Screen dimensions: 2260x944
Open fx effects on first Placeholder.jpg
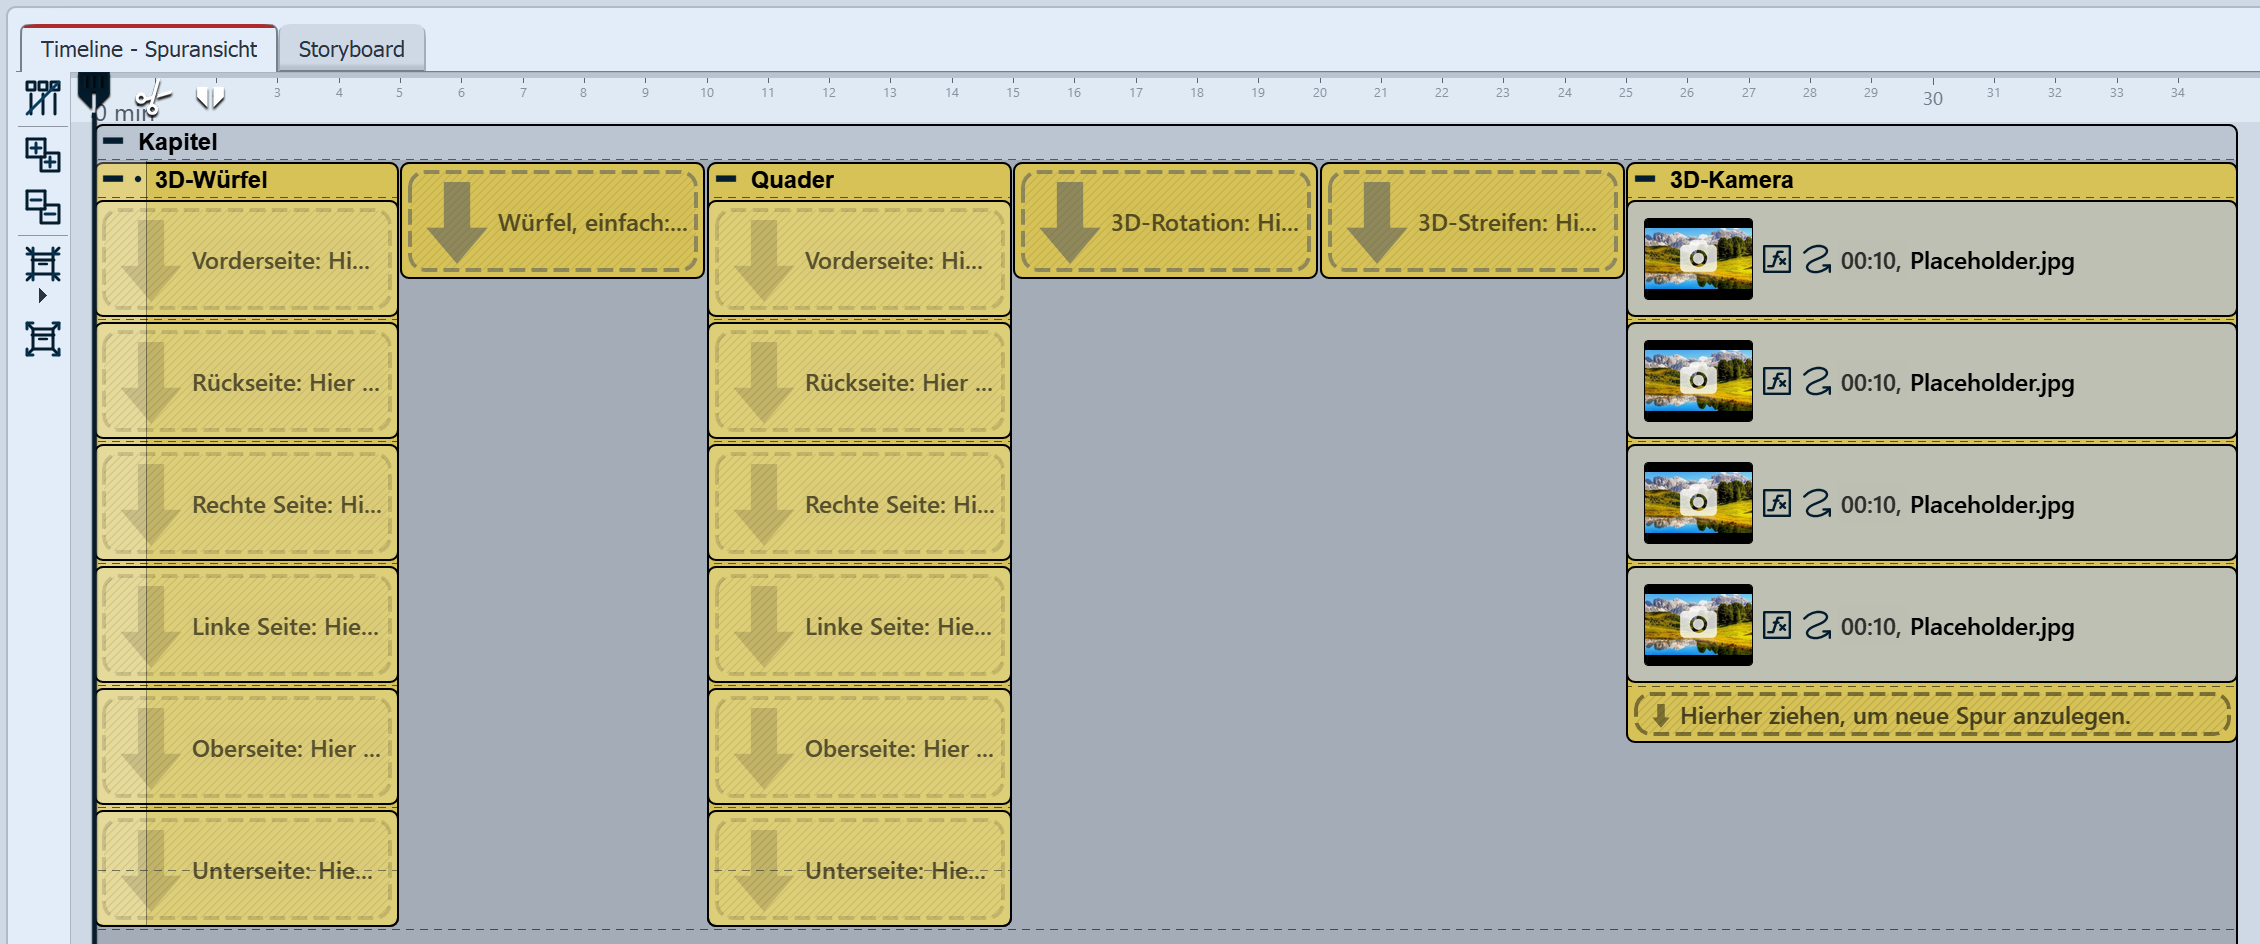[1776, 260]
